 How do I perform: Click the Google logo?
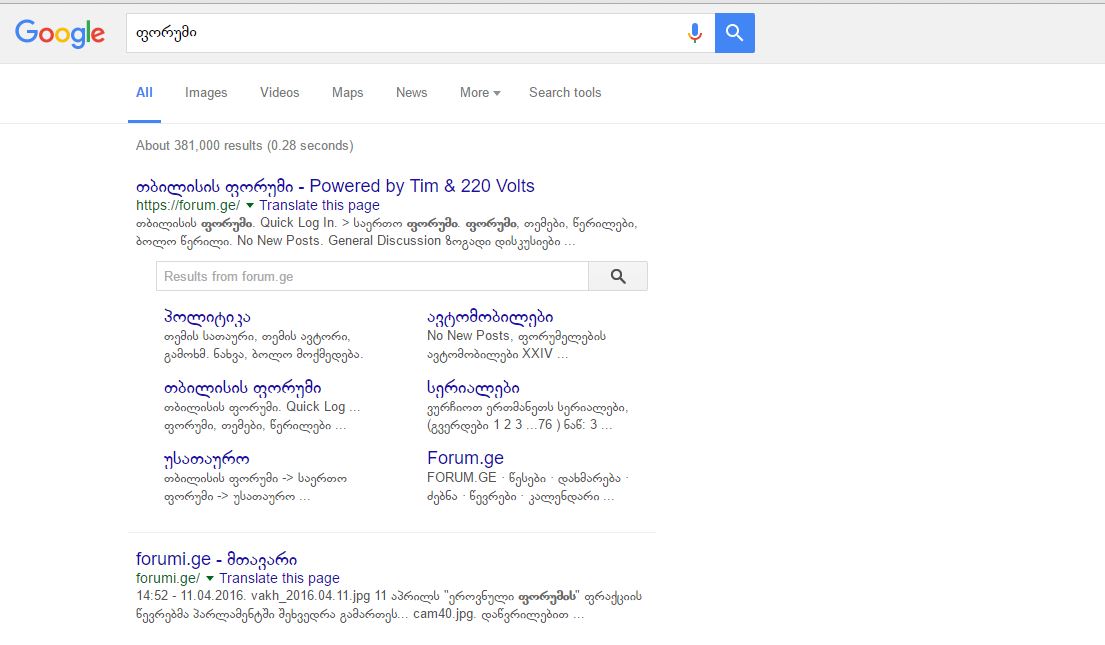(x=60, y=33)
